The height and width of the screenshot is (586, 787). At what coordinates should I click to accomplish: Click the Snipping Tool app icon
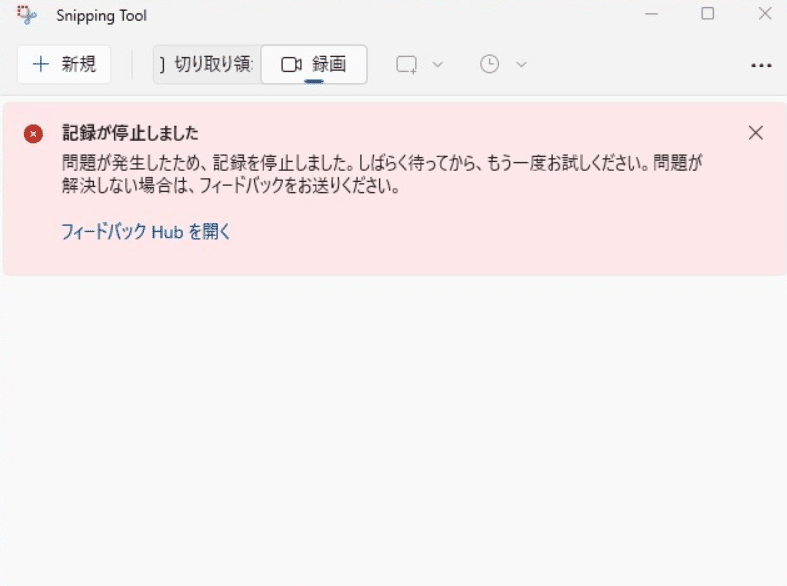click(x=27, y=15)
